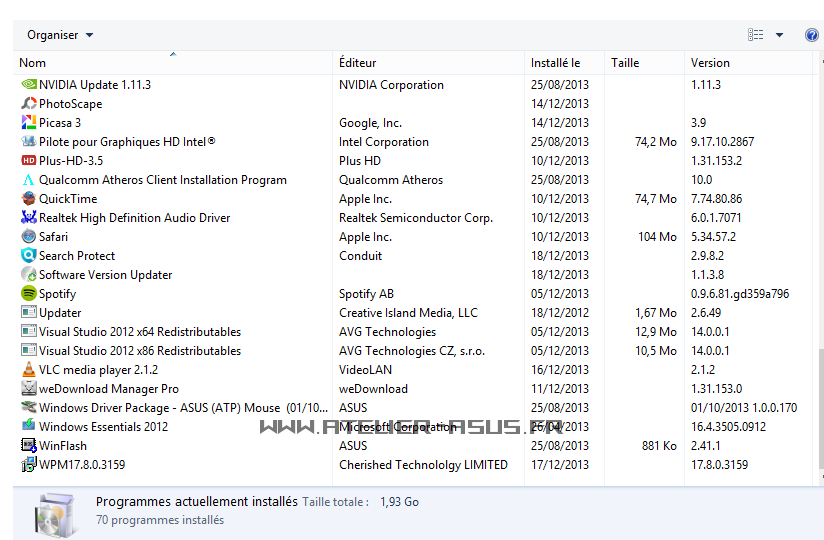The width and height of the screenshot is (824, 540).
Task: Select the WinFlash program row
Action: coord(63,446)
